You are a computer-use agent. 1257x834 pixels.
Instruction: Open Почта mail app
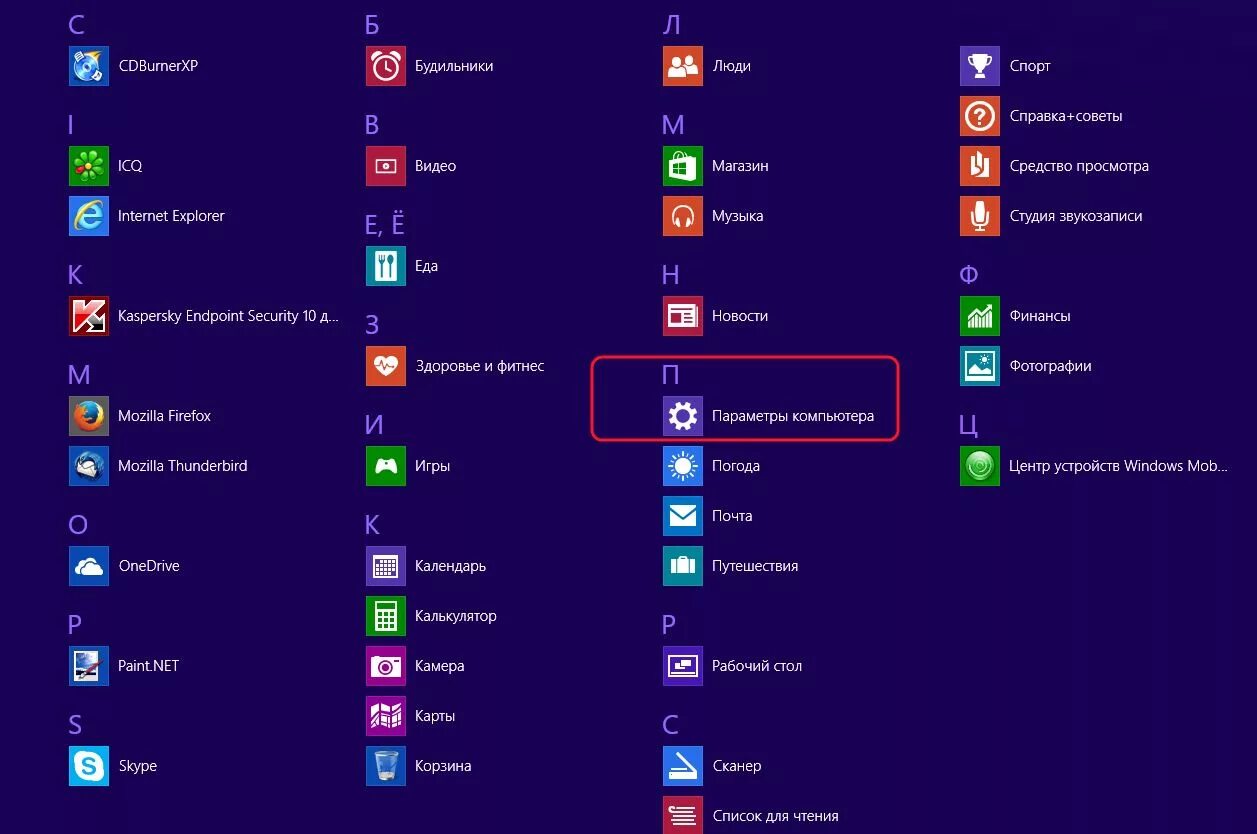tap(683, 516)
